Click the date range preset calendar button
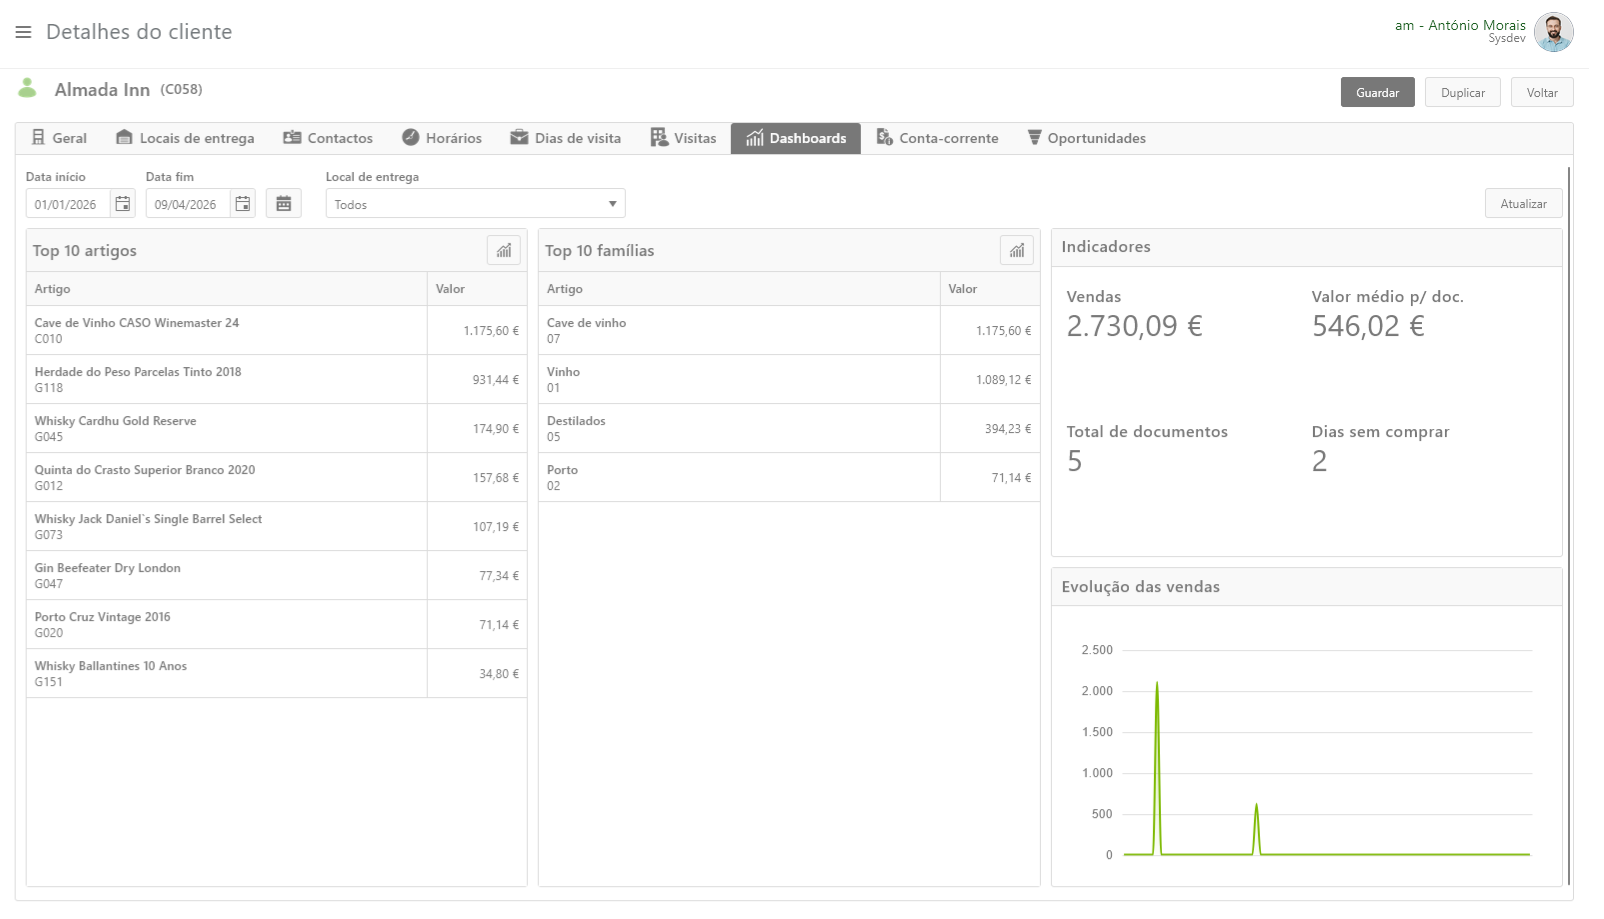 [x=284, y=204]
